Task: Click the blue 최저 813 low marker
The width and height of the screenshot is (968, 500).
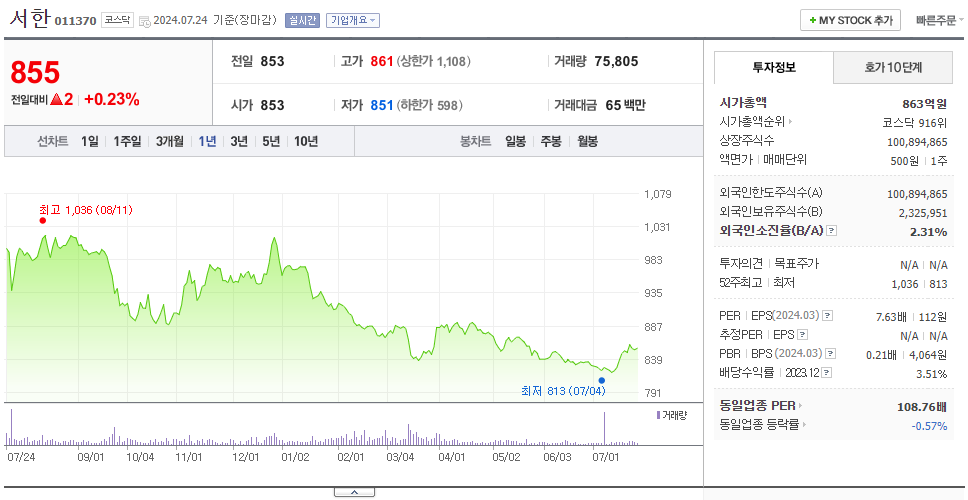Action: click(602, 380)
